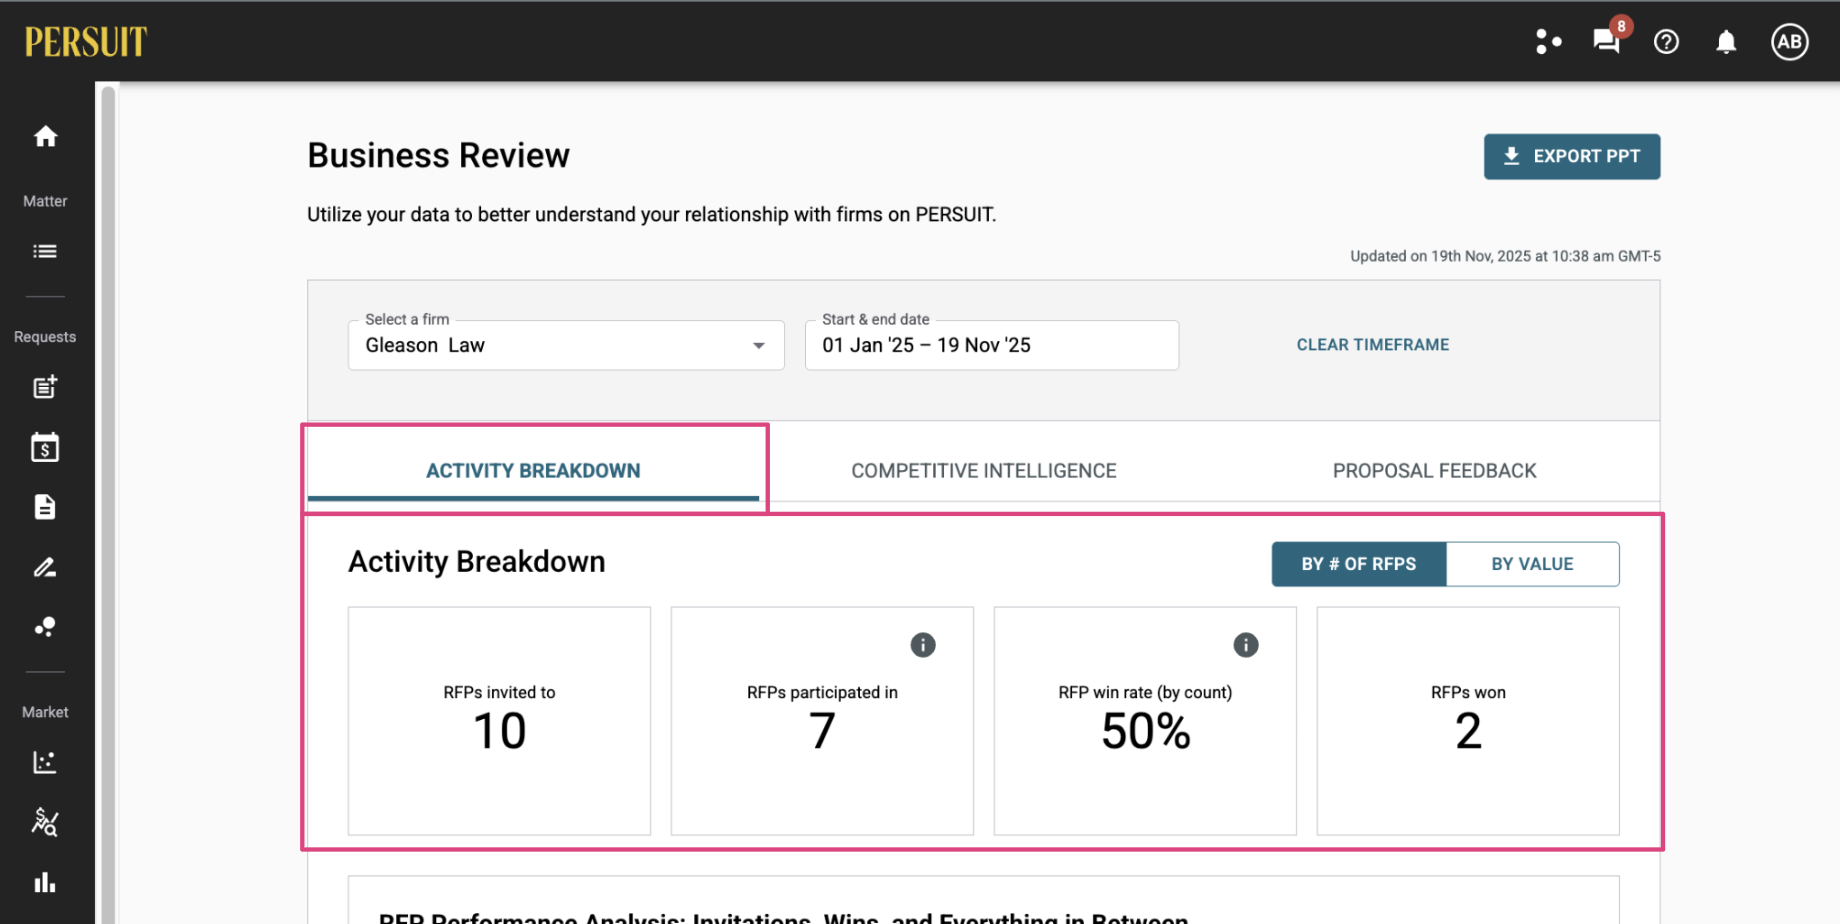Click the 'Updated on 19th Nov, 2025' text
1840x924 pixels.
[1505, 256]
